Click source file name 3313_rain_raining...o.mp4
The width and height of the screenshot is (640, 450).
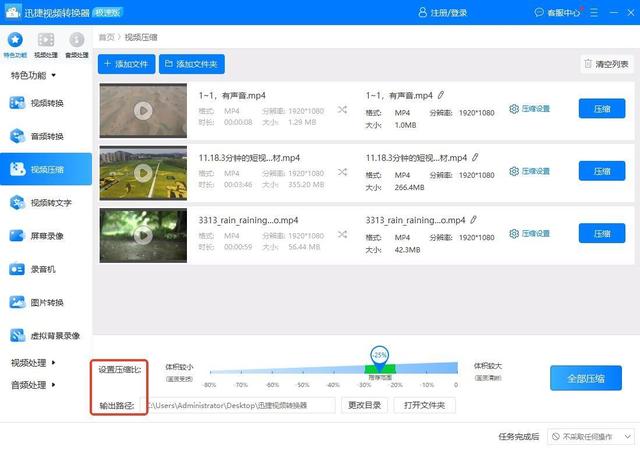[x=248, y=220]
